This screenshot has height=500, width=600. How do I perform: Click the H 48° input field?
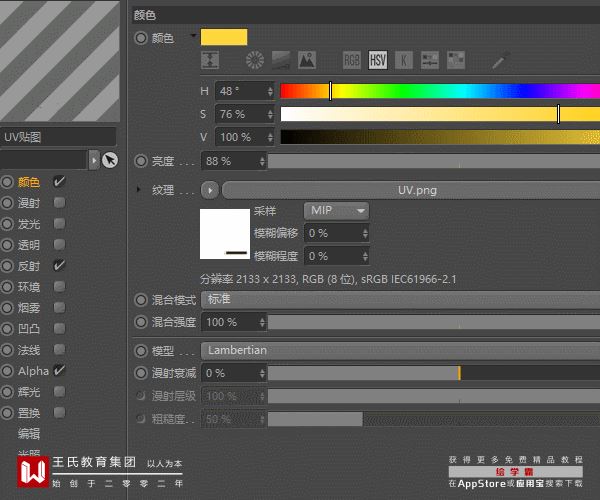[245, 91]
